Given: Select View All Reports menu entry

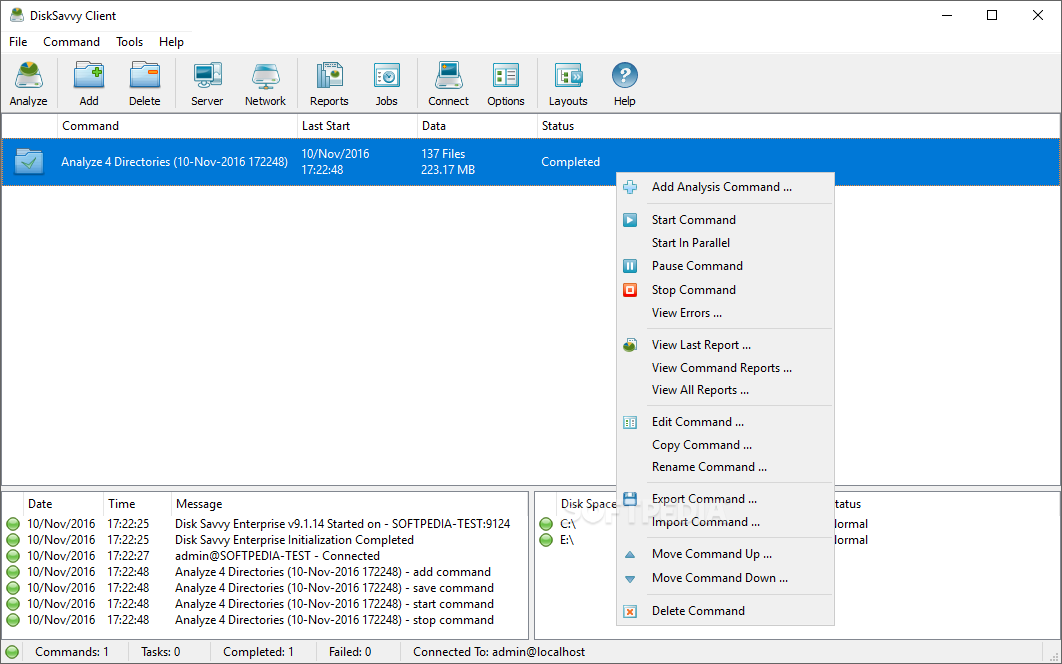Looking at the screenshot, I should pos(725,390).
